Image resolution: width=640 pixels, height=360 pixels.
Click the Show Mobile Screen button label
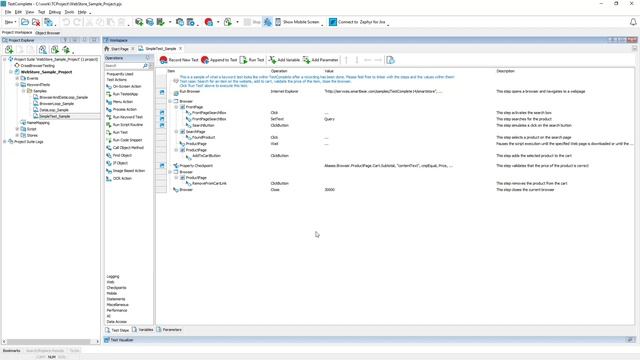(x=301, y=22)
